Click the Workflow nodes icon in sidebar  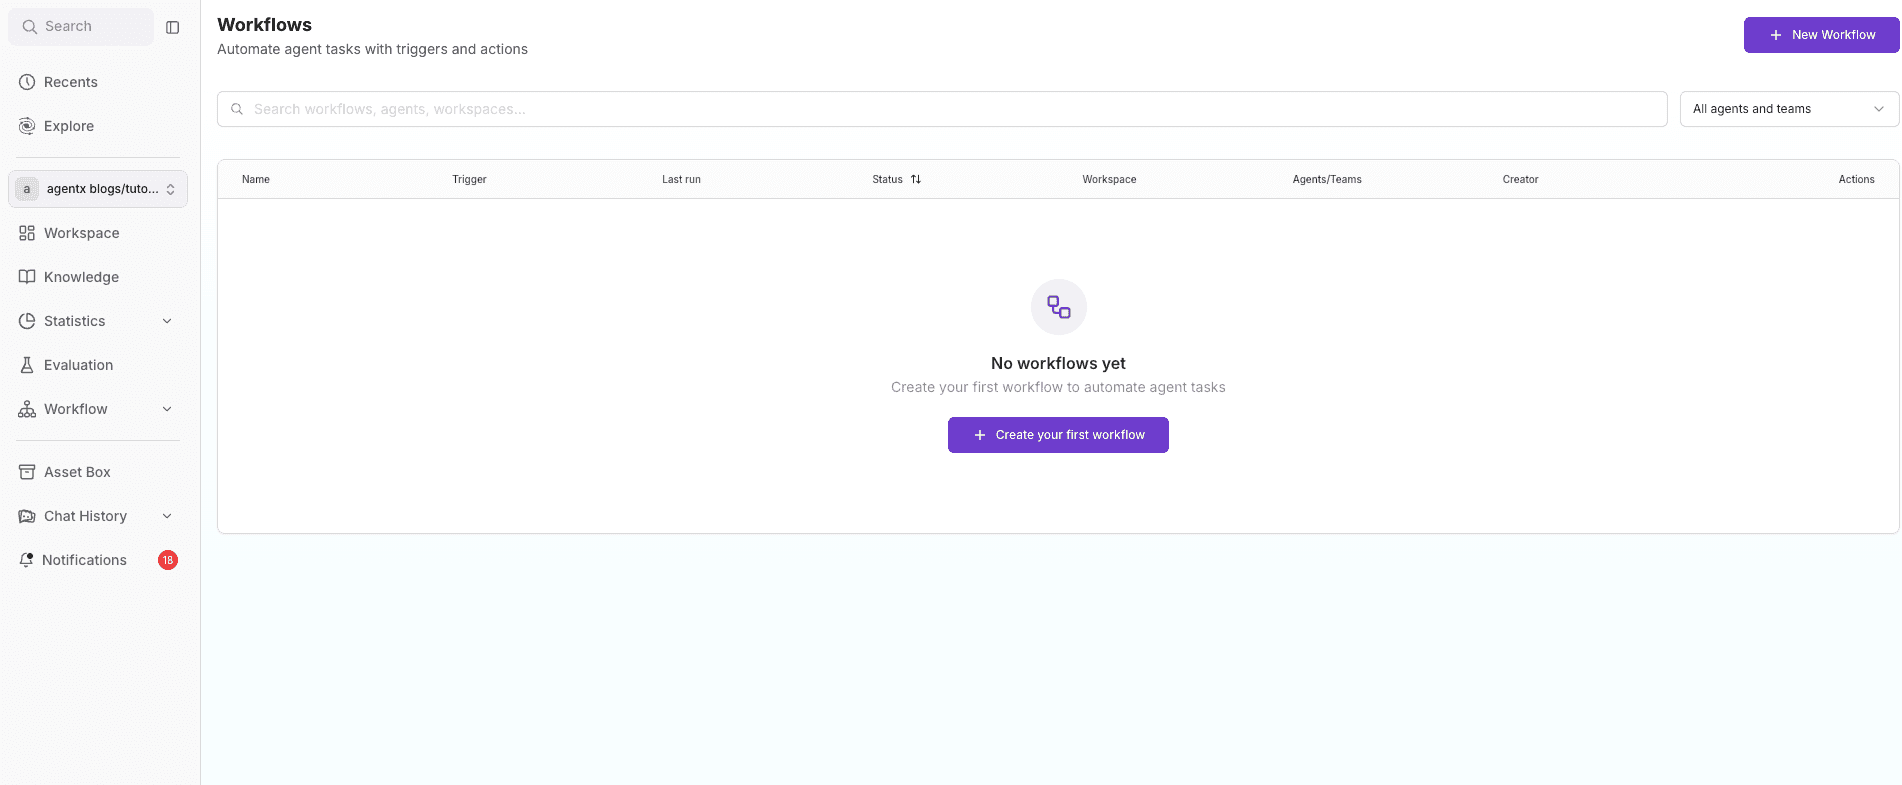tap(27, 409)
